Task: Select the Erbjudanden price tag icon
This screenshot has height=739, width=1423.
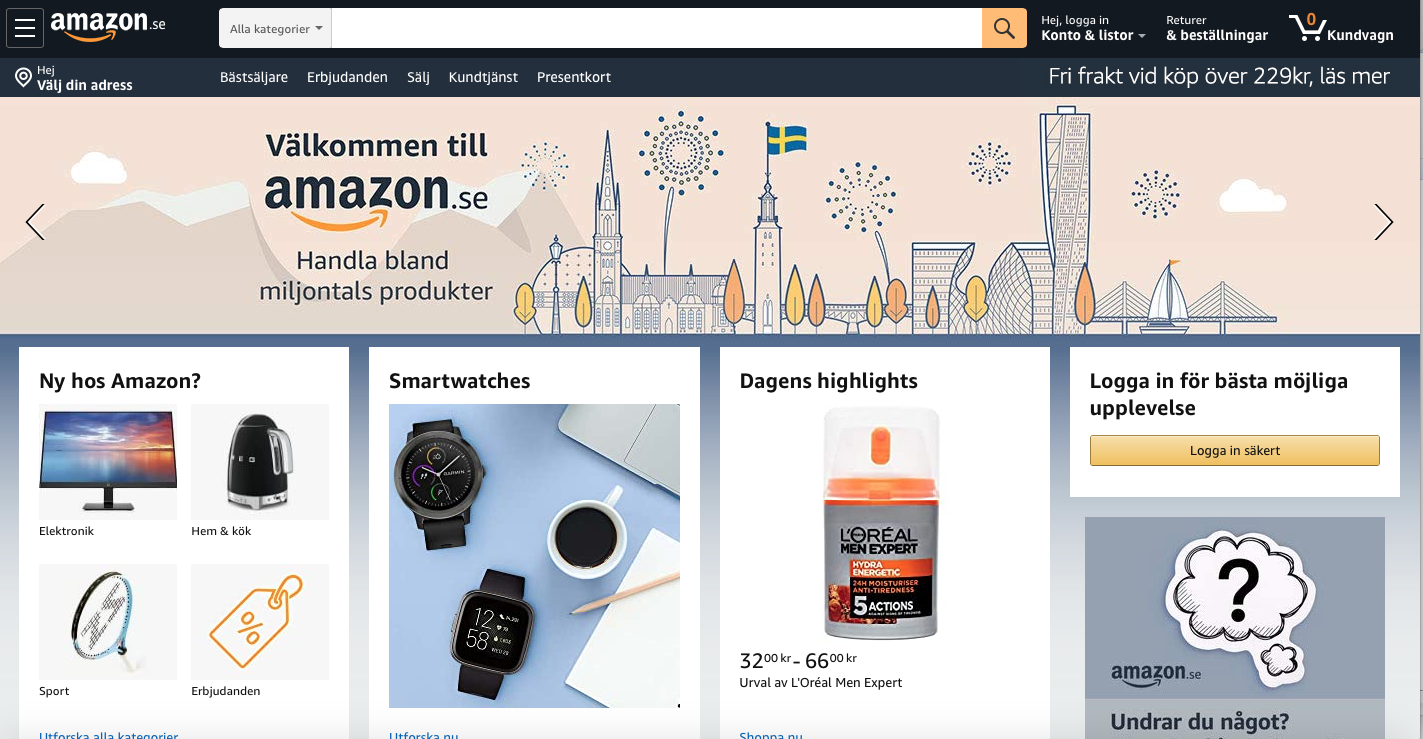Action: (x=260, y=622)
